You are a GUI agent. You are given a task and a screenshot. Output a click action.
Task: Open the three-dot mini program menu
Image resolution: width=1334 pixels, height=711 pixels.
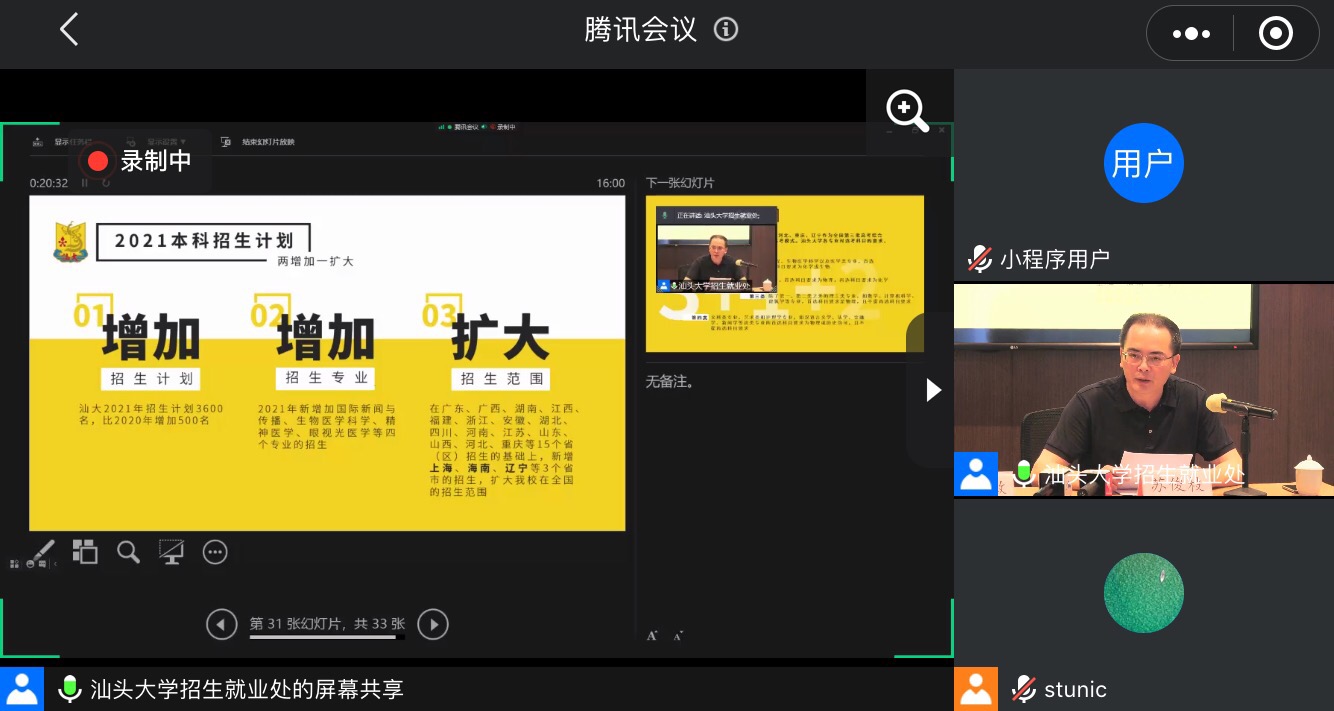pos(1190,34)
